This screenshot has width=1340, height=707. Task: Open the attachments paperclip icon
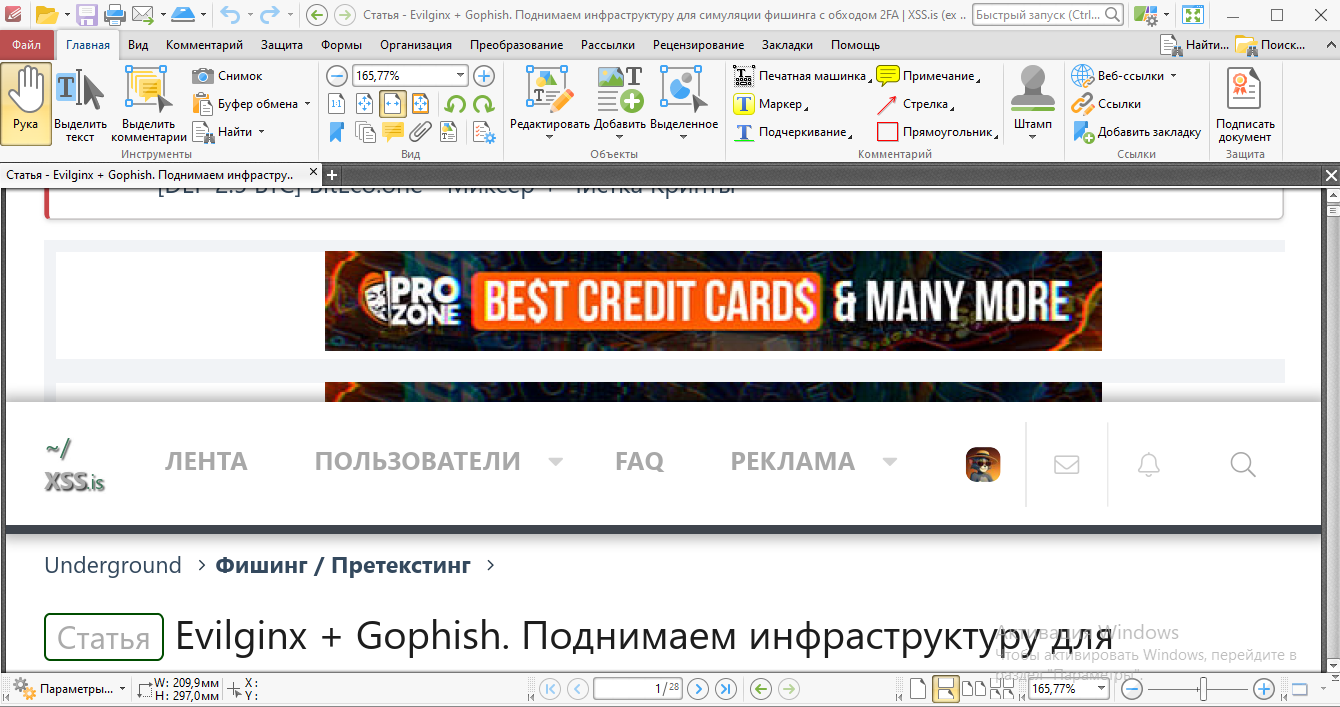(421, 131)
